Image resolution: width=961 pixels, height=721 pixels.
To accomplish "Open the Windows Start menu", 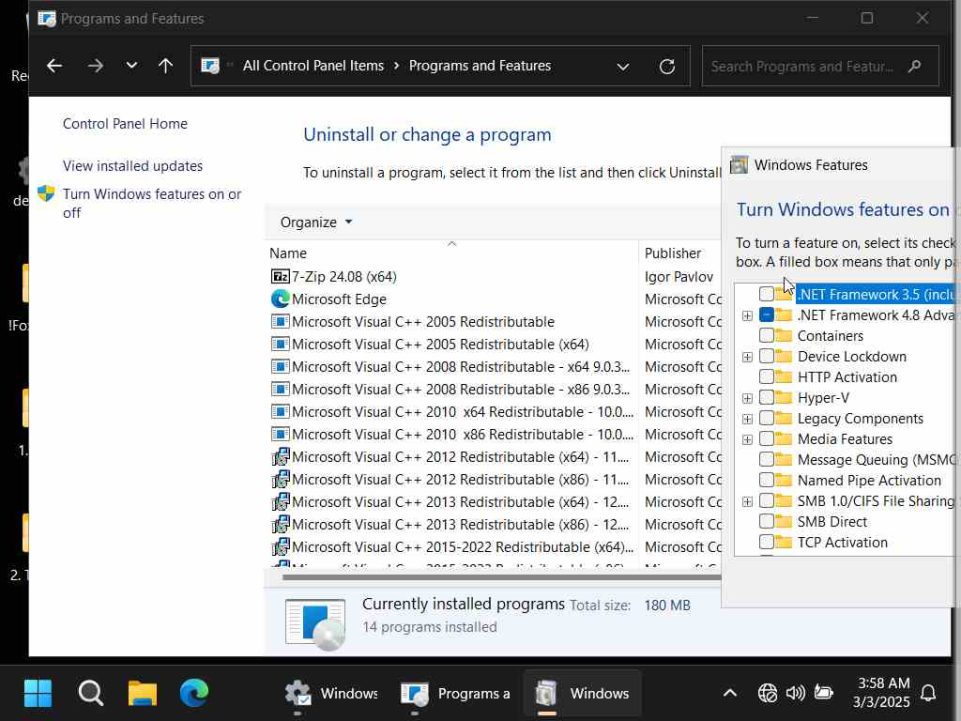I will [38, 693].
